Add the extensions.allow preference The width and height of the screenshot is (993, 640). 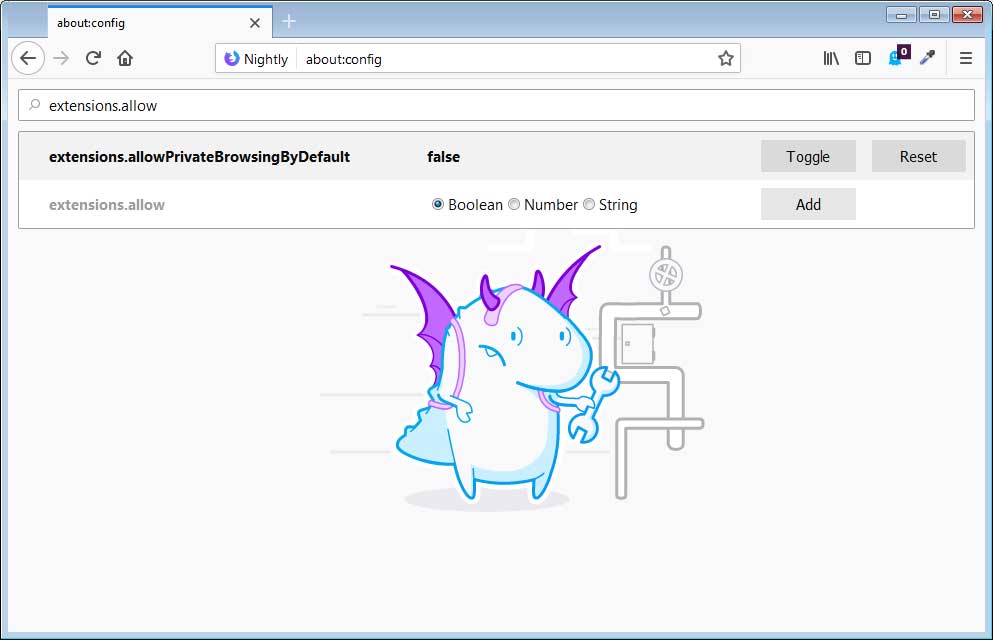point(808,204)
